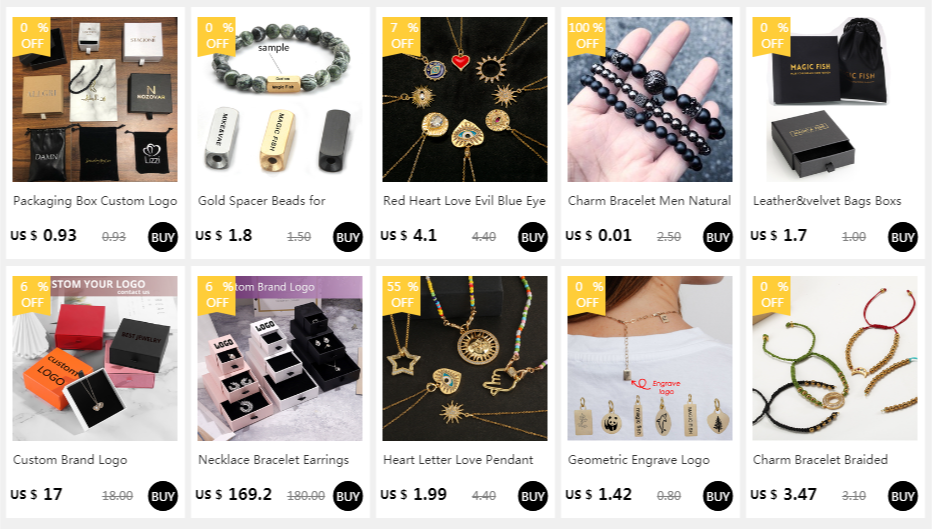The width and height of the screenshot is (932, 529).
Task: Select the Gold Spacer Beads for title link
Action: tap(262, 201)
